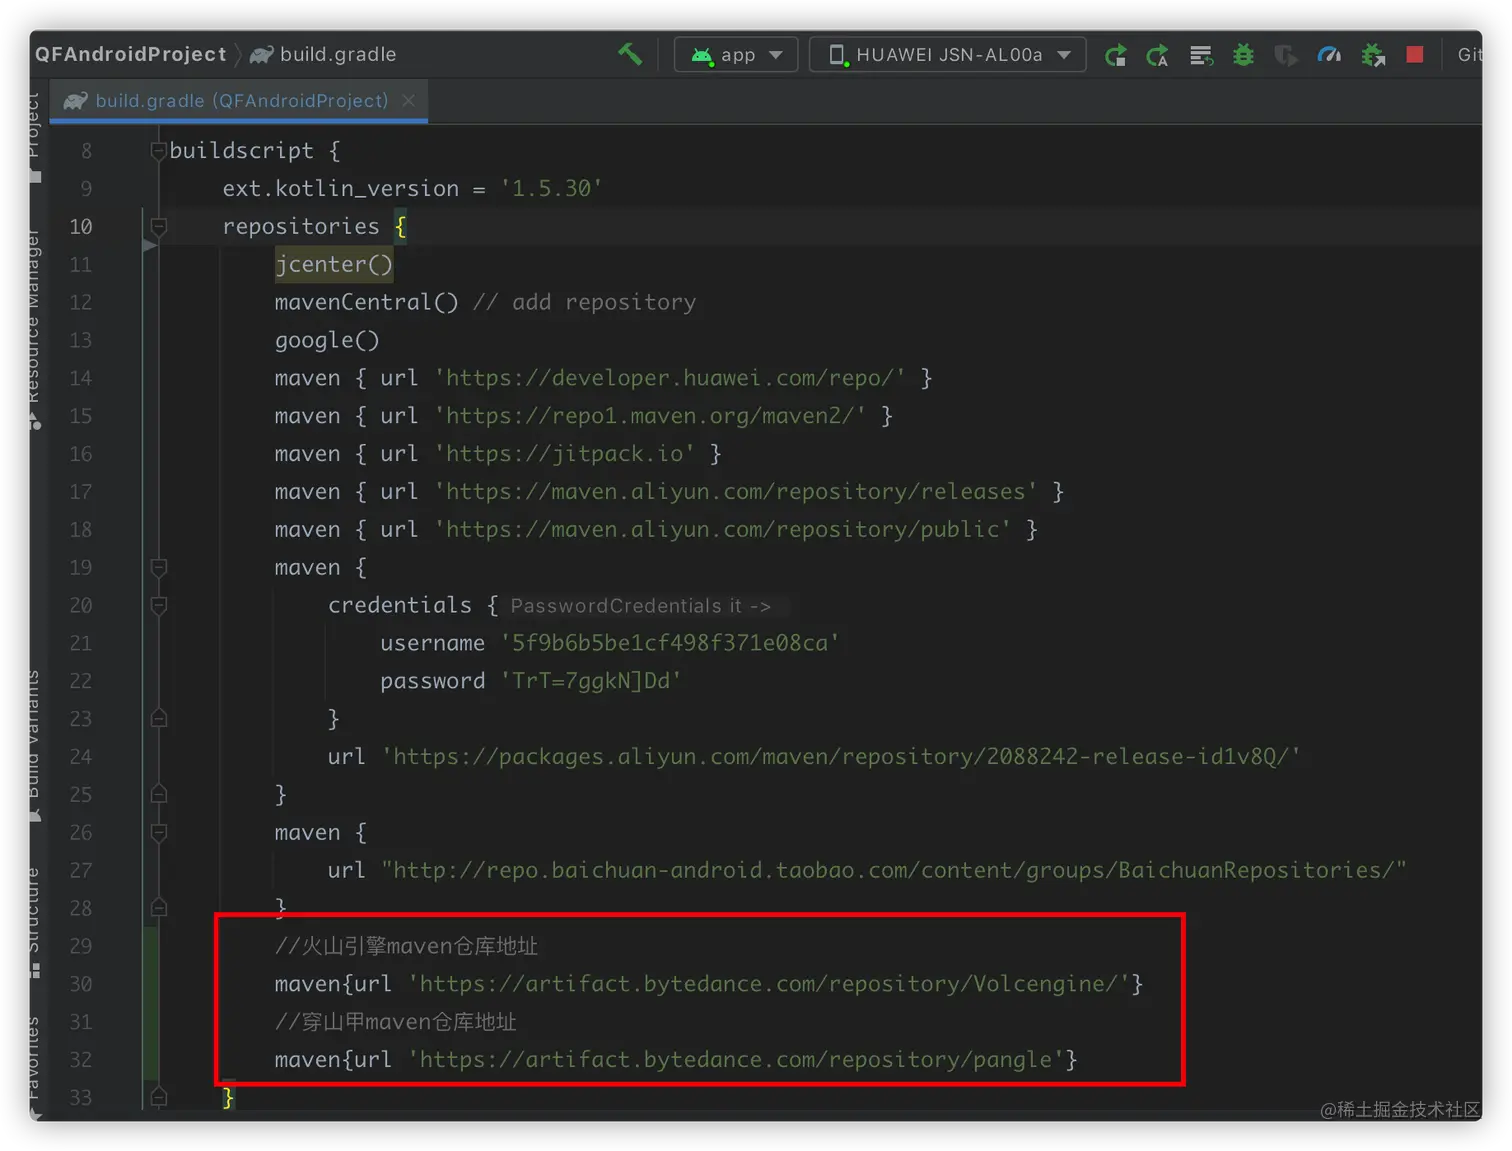Click the greyed Run with Coverage icon
The width and height of the screenshot is (1512, 1151).
1285,55
